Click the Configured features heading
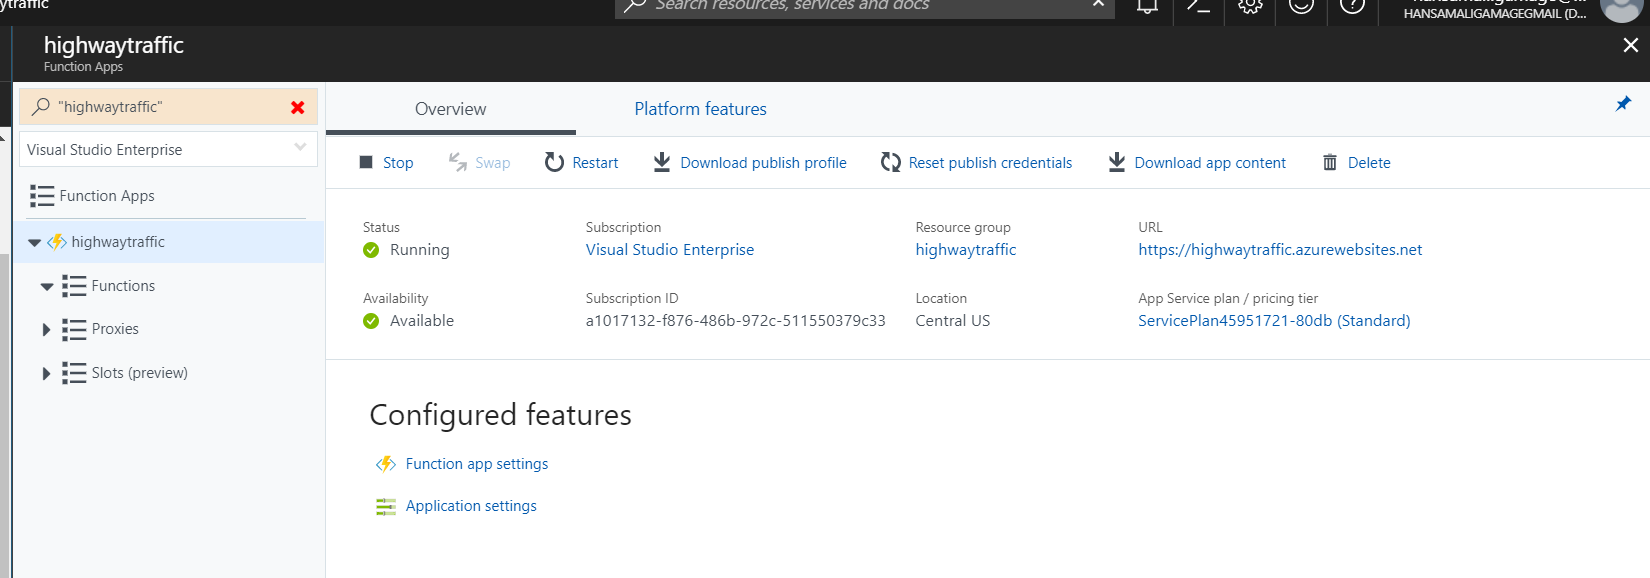This screenshot has width=1650, height=578. click(501, 415)
